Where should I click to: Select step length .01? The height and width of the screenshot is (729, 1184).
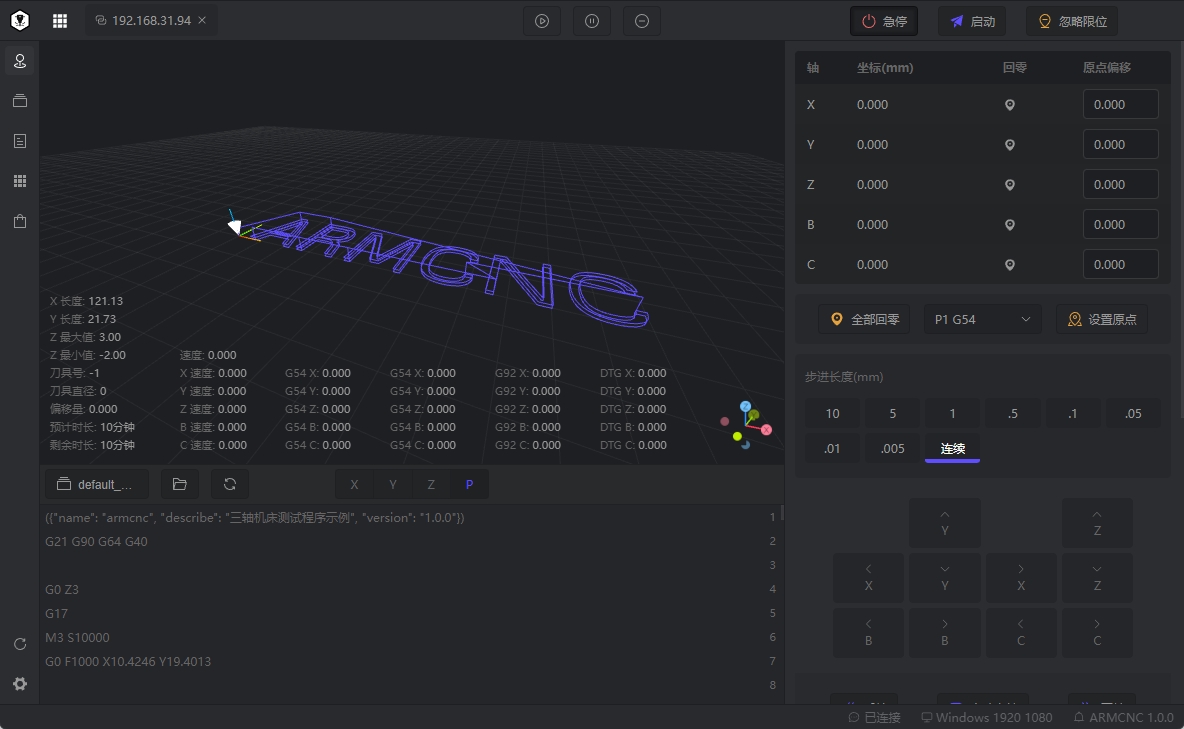tap(832, 449)
